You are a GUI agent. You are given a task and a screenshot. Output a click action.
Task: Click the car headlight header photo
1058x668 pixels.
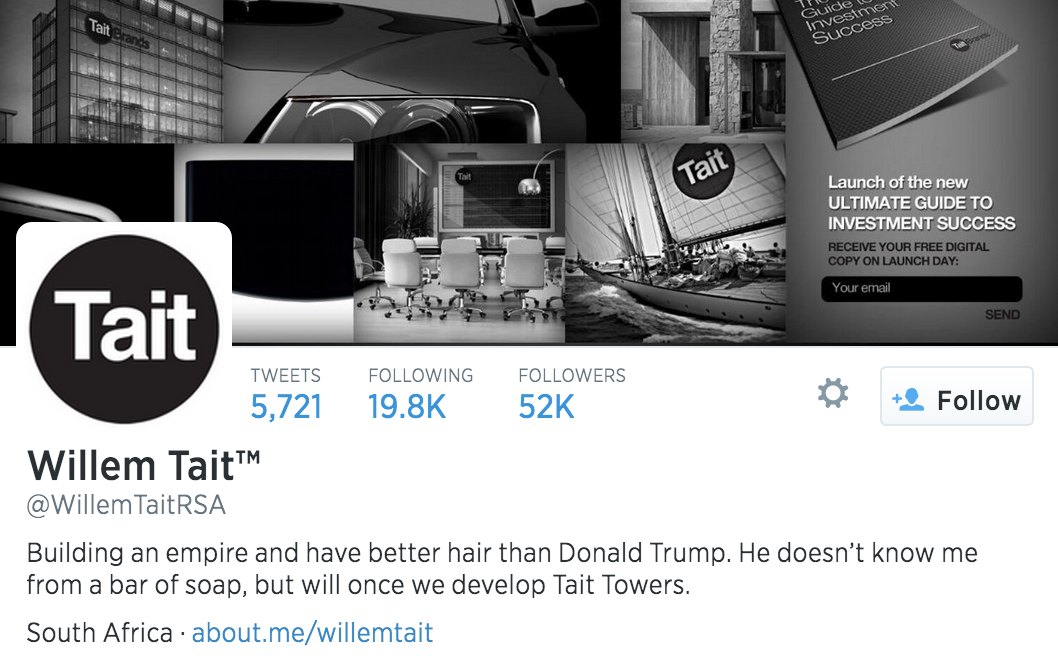point(422,71)
